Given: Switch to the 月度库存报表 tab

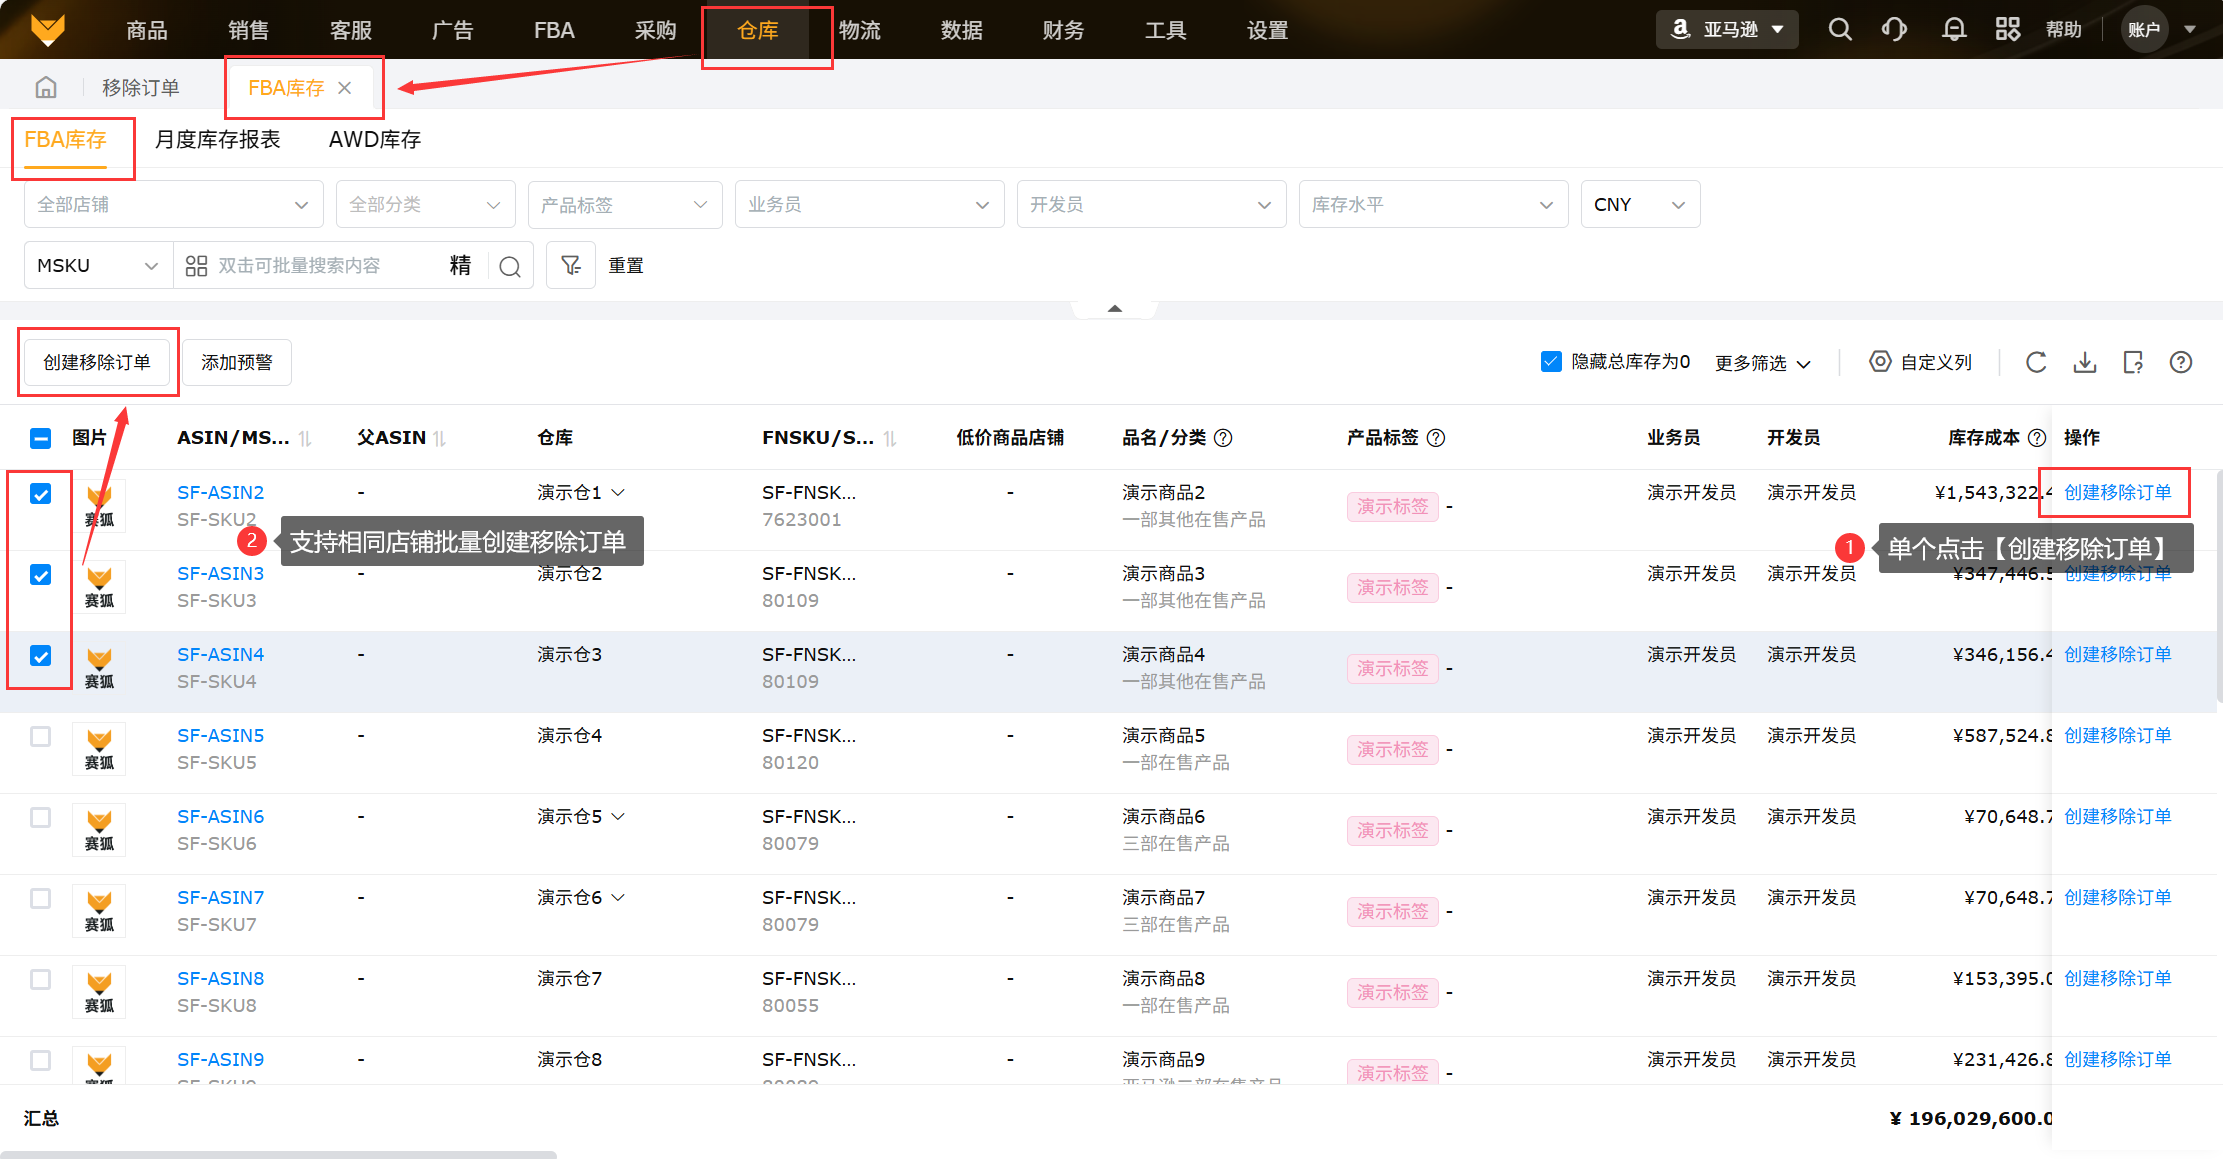Looking at the screenshot, I should 217,140.
